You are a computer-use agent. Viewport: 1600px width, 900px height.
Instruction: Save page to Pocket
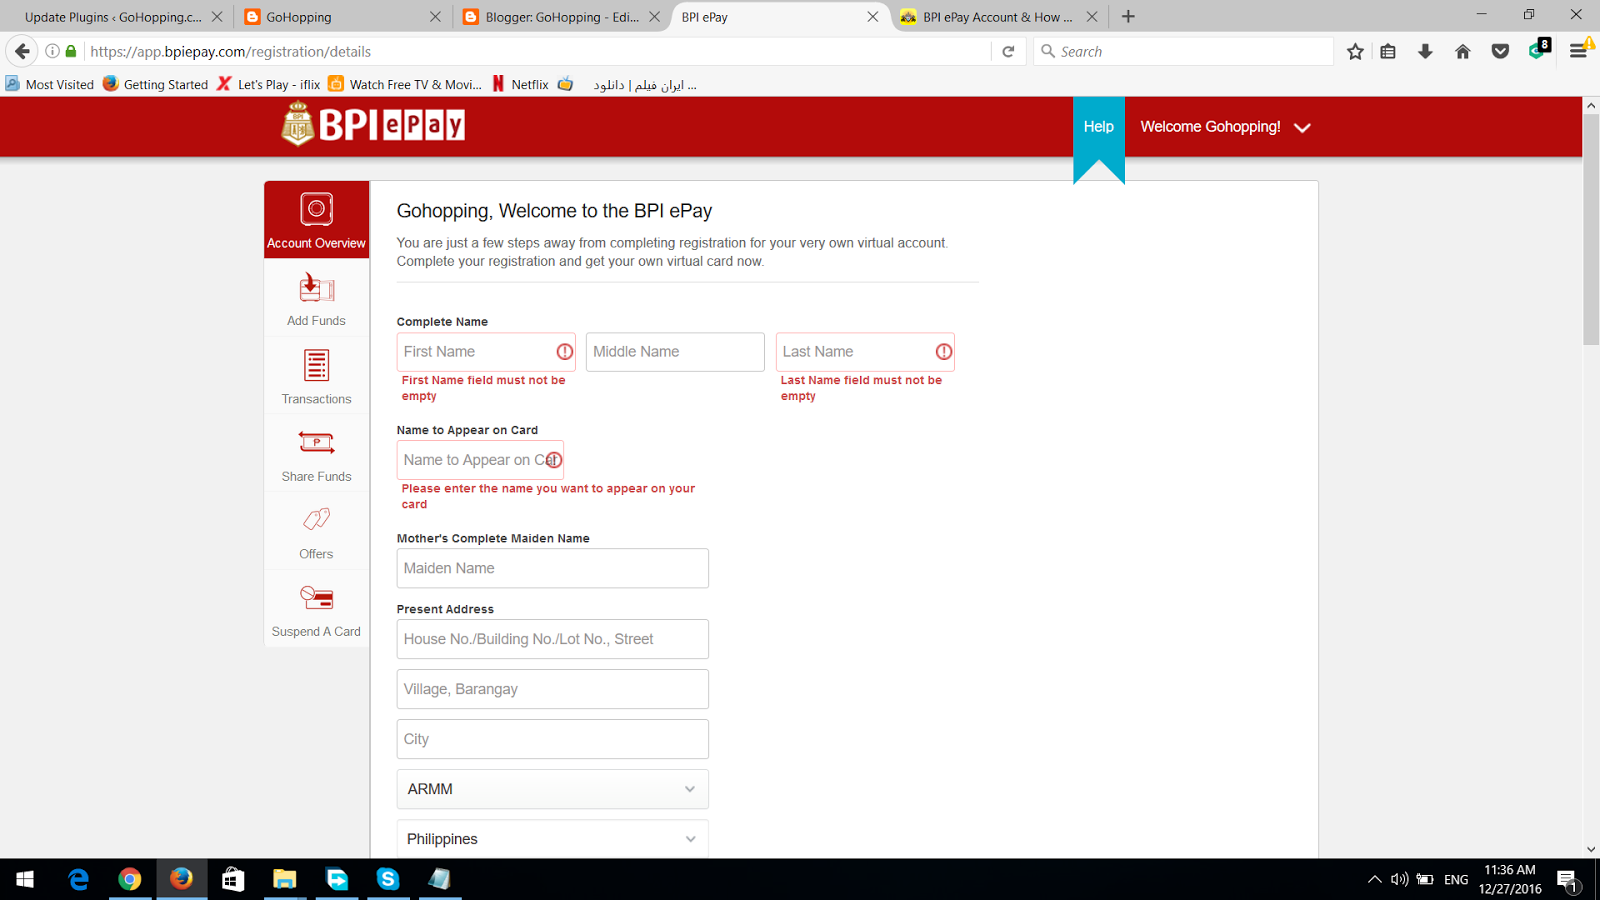point(1500,51)
